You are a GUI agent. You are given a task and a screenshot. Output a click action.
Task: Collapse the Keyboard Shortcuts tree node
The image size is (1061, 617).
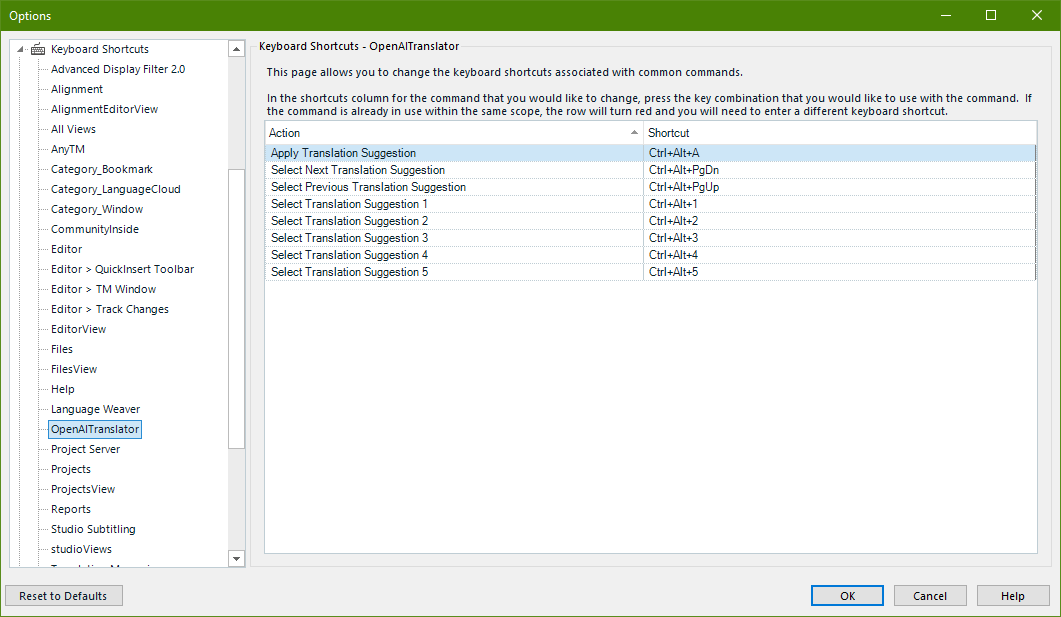coord(20,49)
